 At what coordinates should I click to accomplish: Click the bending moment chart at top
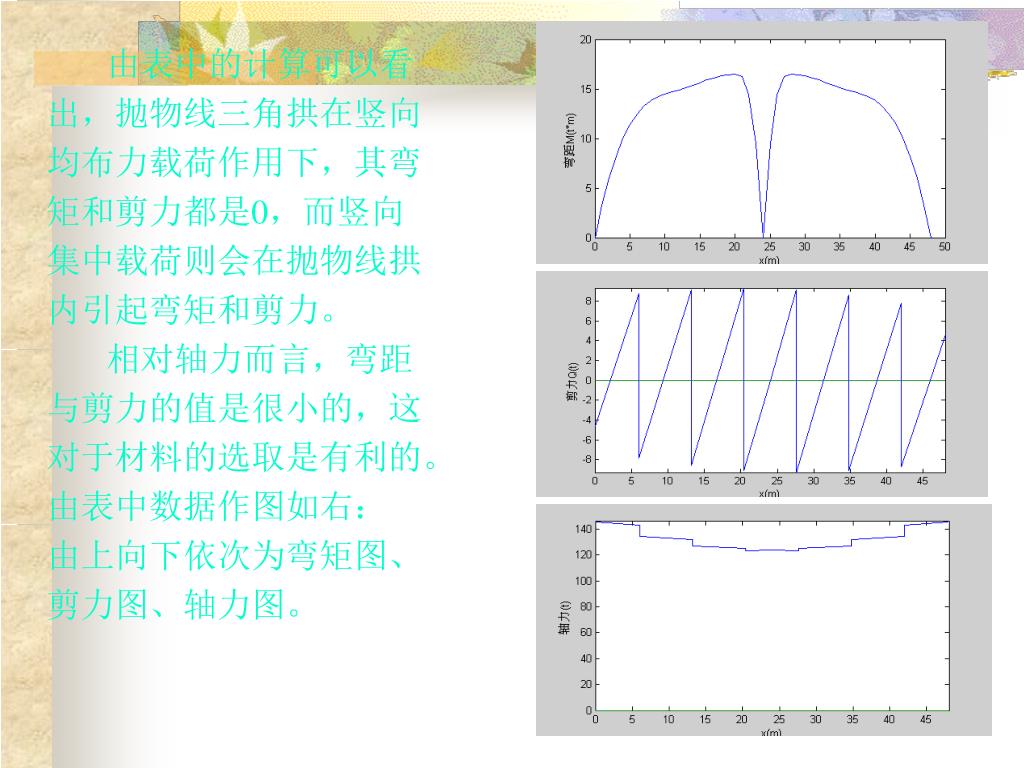[761, 142]
